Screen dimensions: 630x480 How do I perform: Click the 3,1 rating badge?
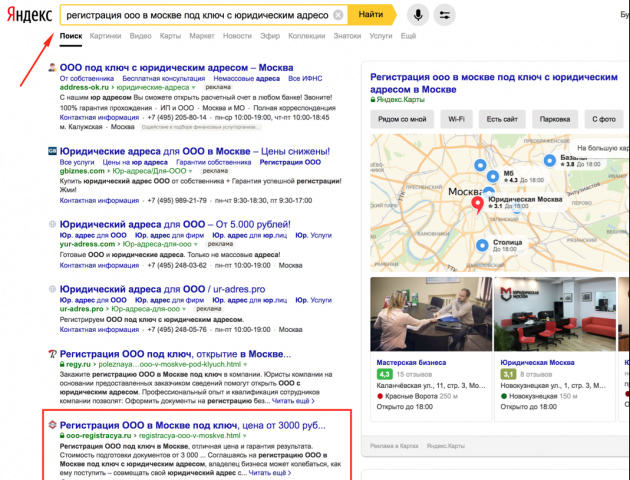508,374
